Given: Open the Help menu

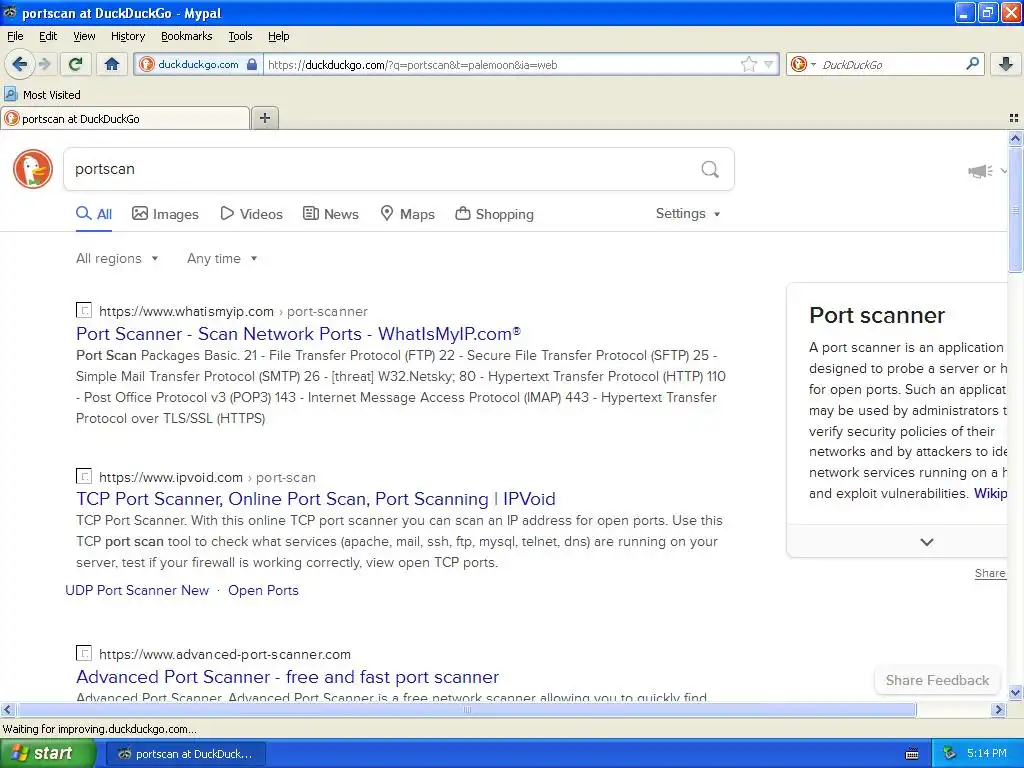Looking at the screenshot, I should tap(278, 36).
